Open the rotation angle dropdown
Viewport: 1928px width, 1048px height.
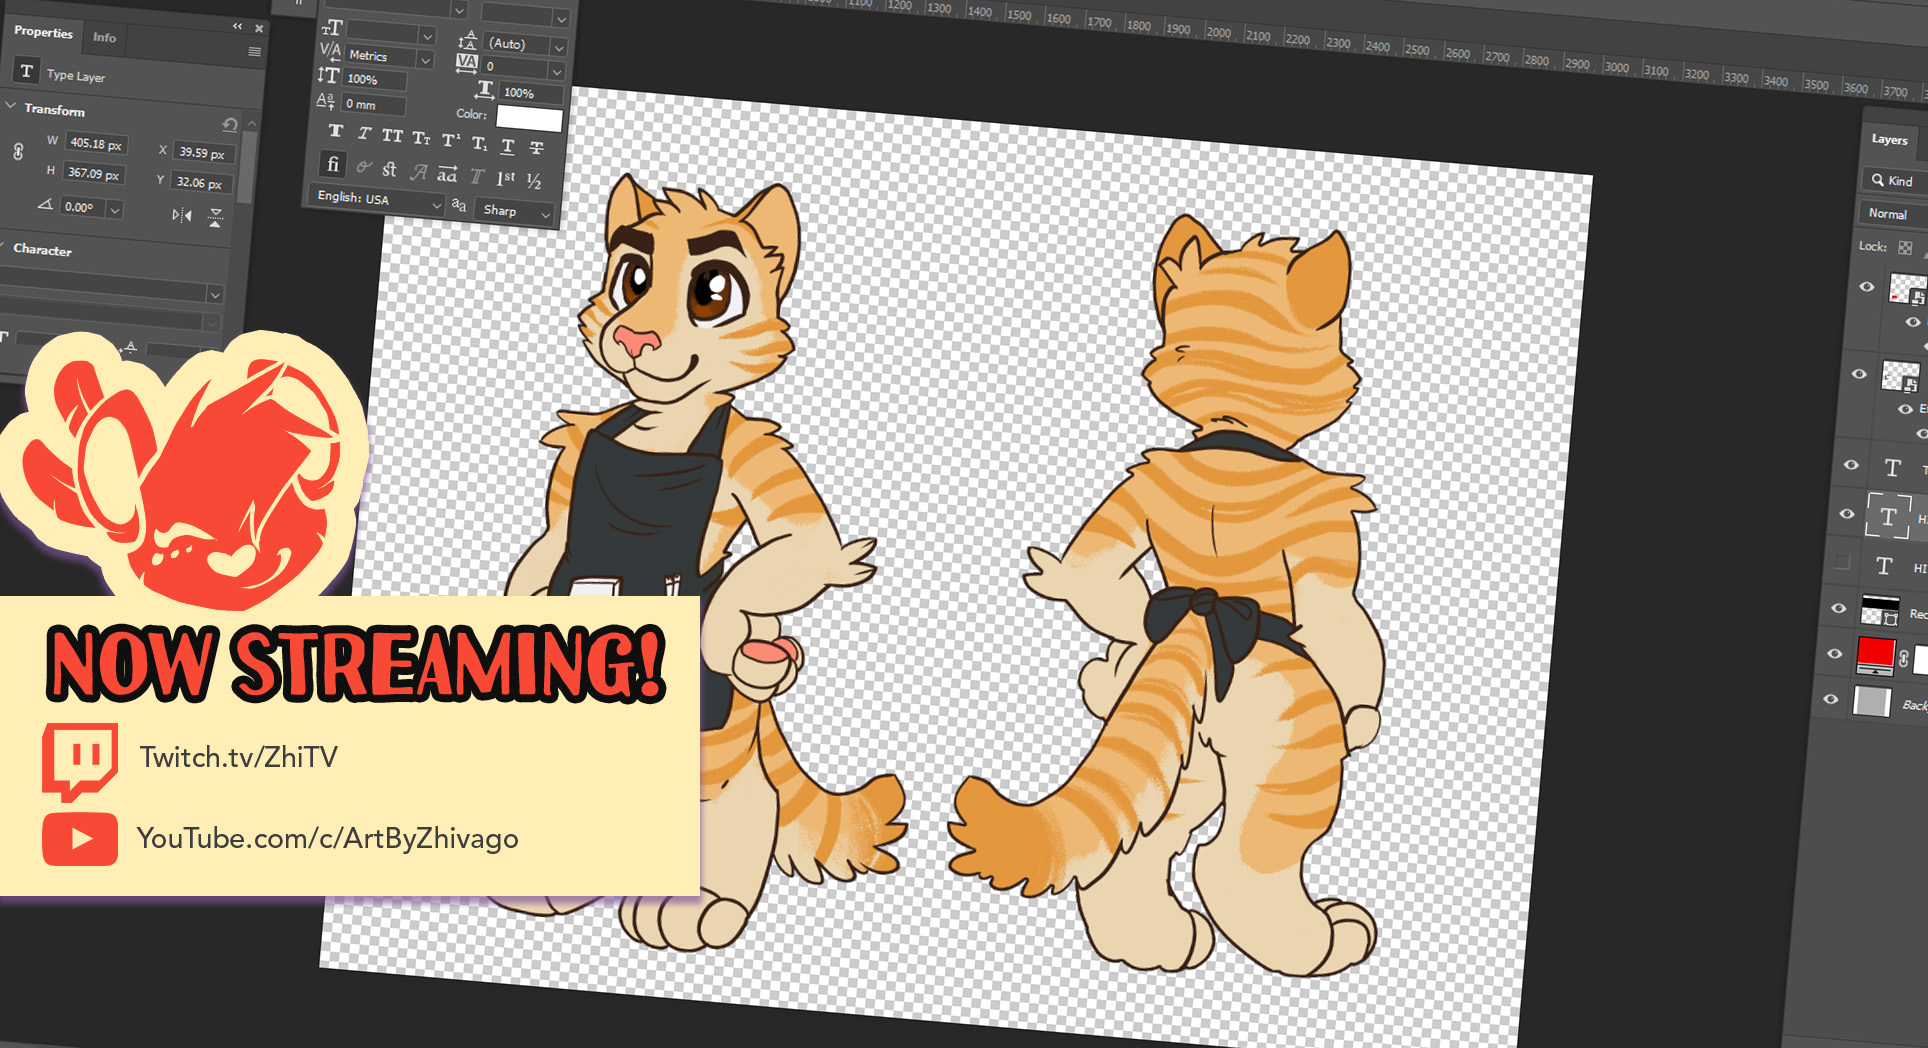coord(115,210)
